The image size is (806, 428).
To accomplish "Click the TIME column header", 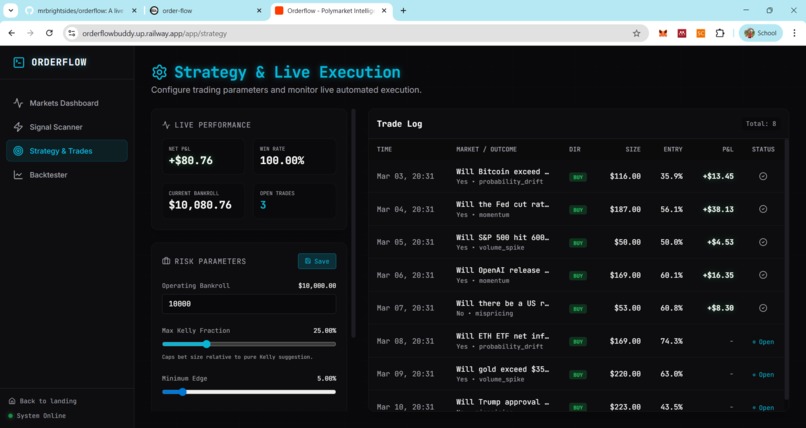I will (x=384, y=150).
